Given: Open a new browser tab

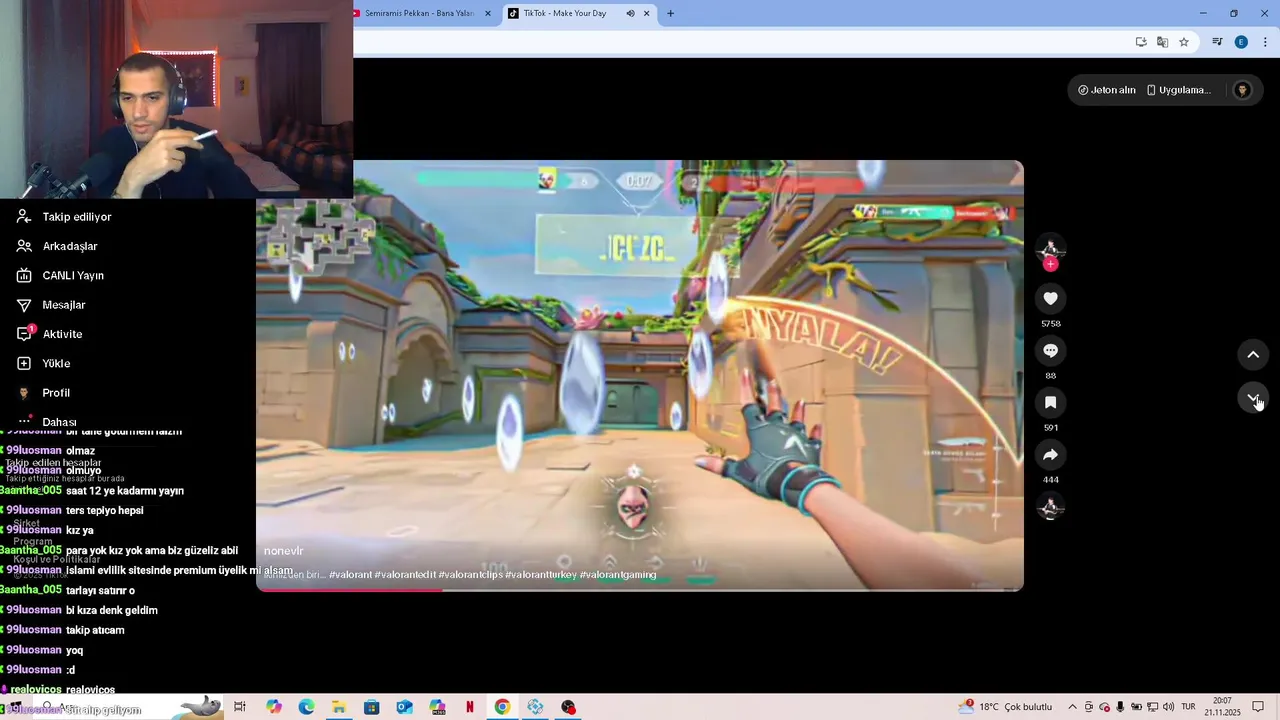Looking at the screenshot, I should pos(670,13).
